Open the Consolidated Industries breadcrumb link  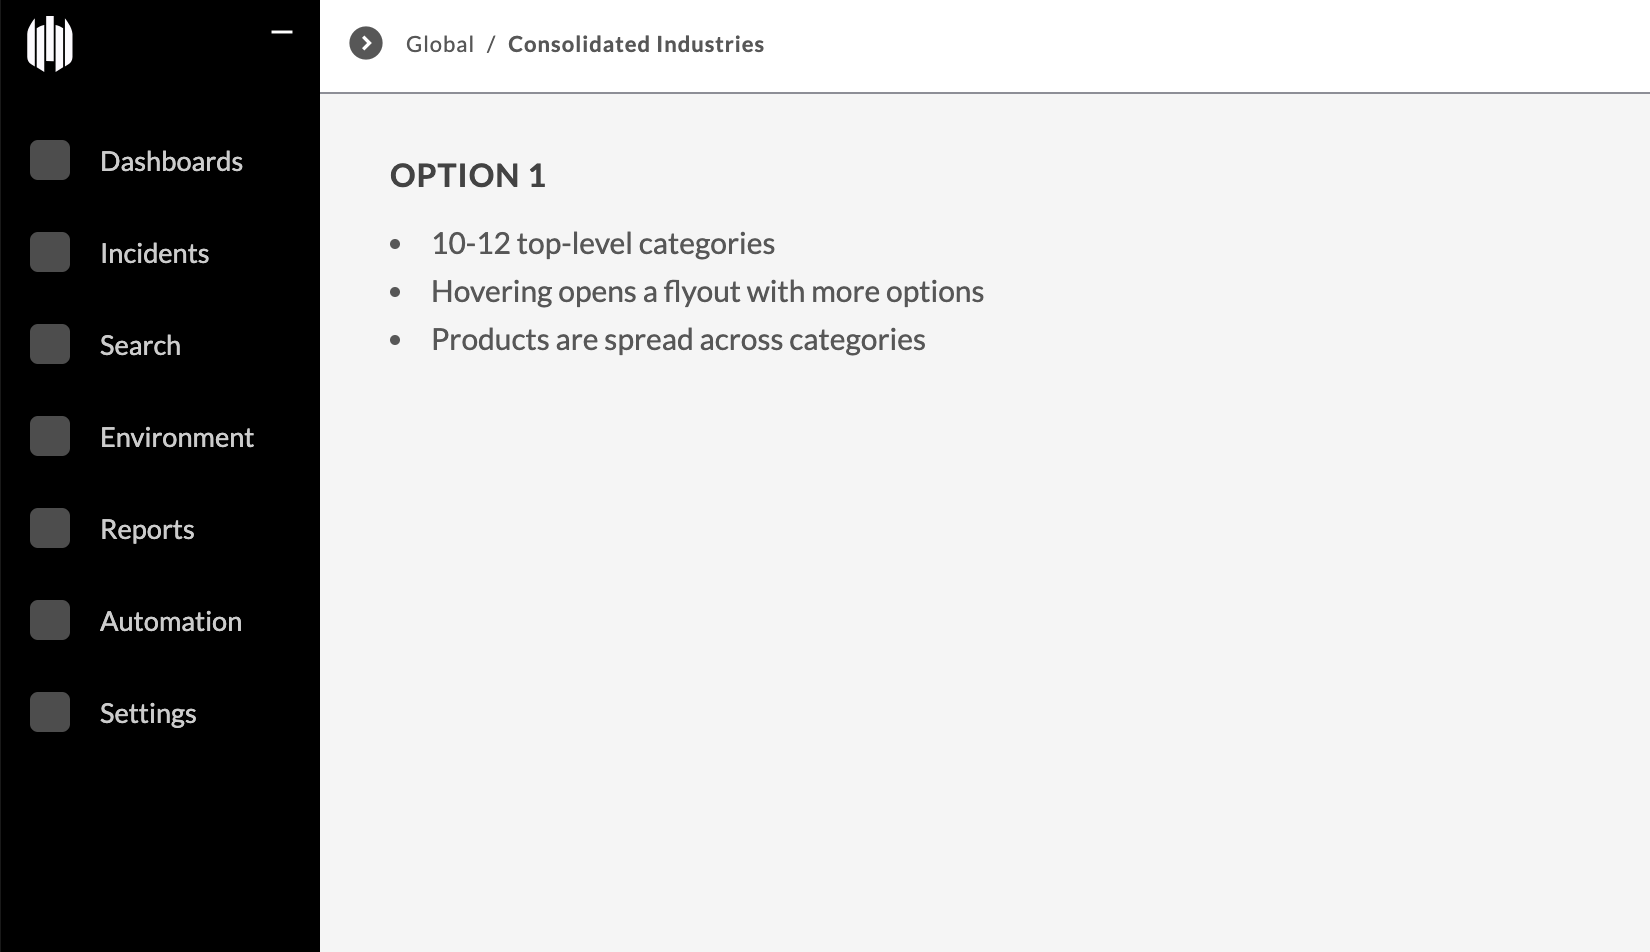[x=635, y=43]
